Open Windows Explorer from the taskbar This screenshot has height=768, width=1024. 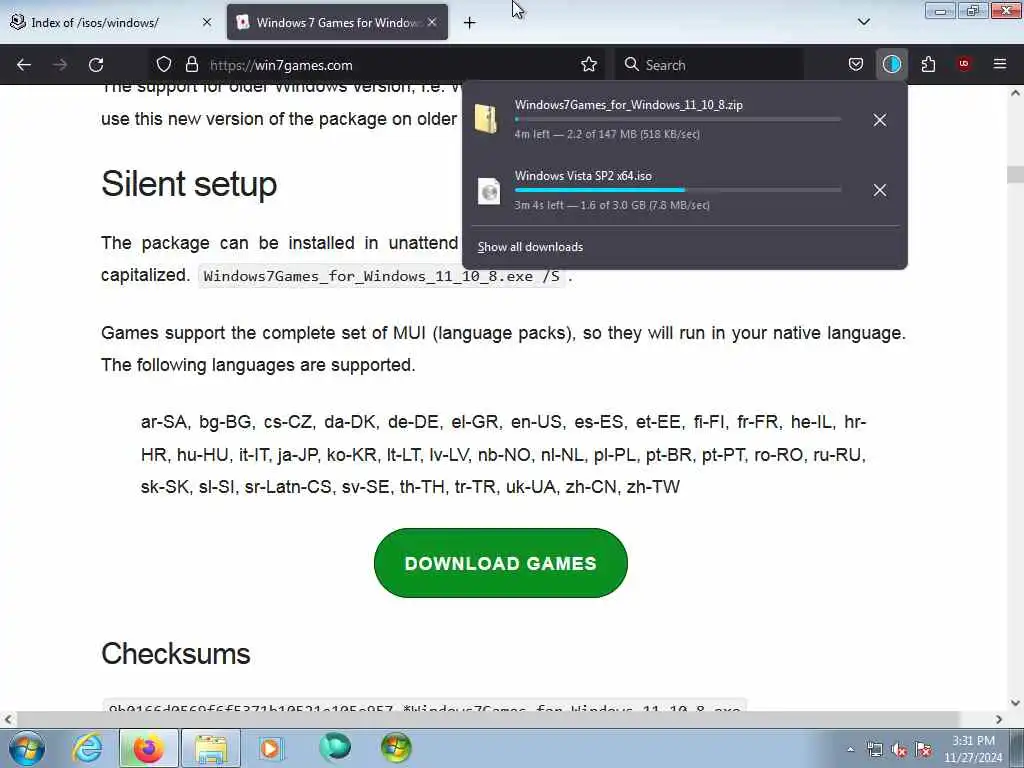tap(211, 748)
